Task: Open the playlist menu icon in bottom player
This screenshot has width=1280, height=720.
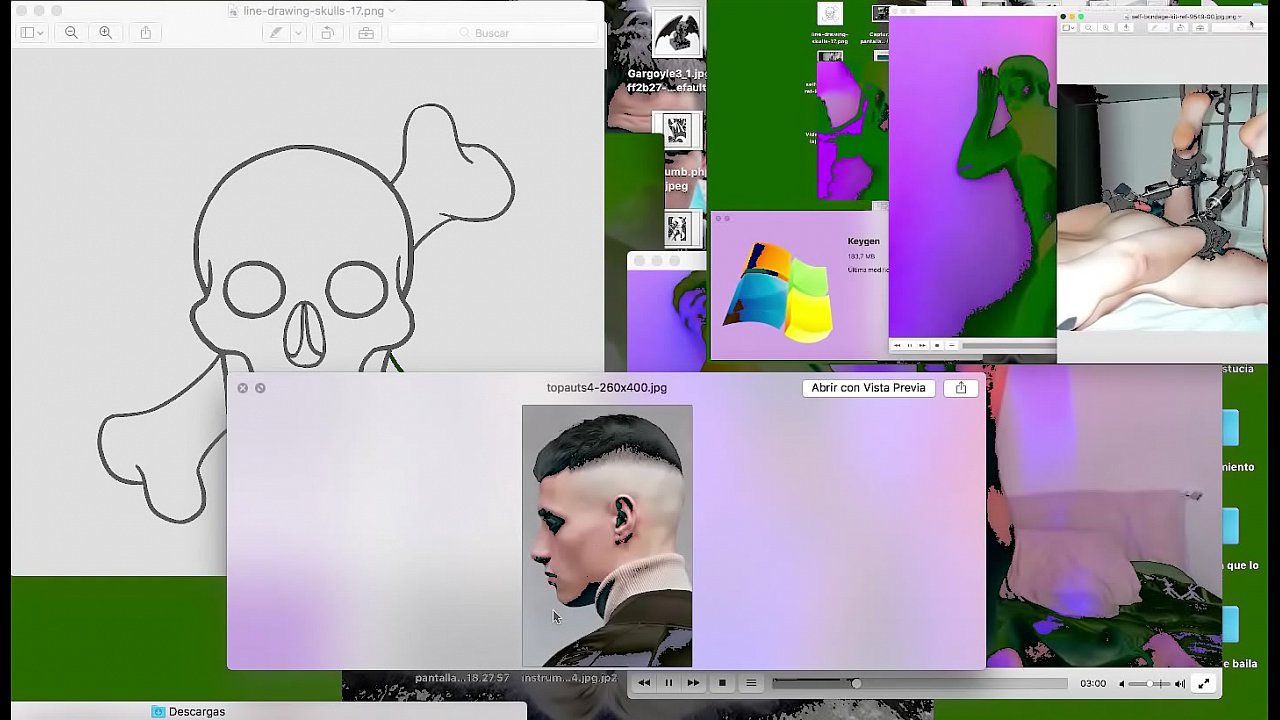Action: pos(751,683)
